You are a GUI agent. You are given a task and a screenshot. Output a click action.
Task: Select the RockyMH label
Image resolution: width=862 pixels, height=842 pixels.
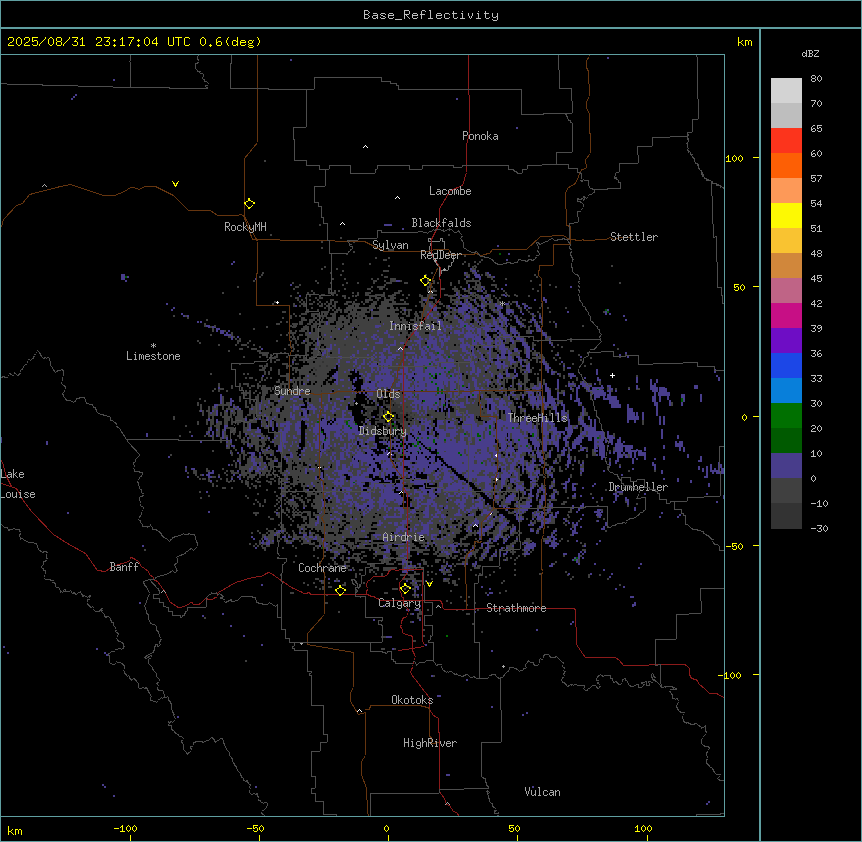tap(245, 227)
